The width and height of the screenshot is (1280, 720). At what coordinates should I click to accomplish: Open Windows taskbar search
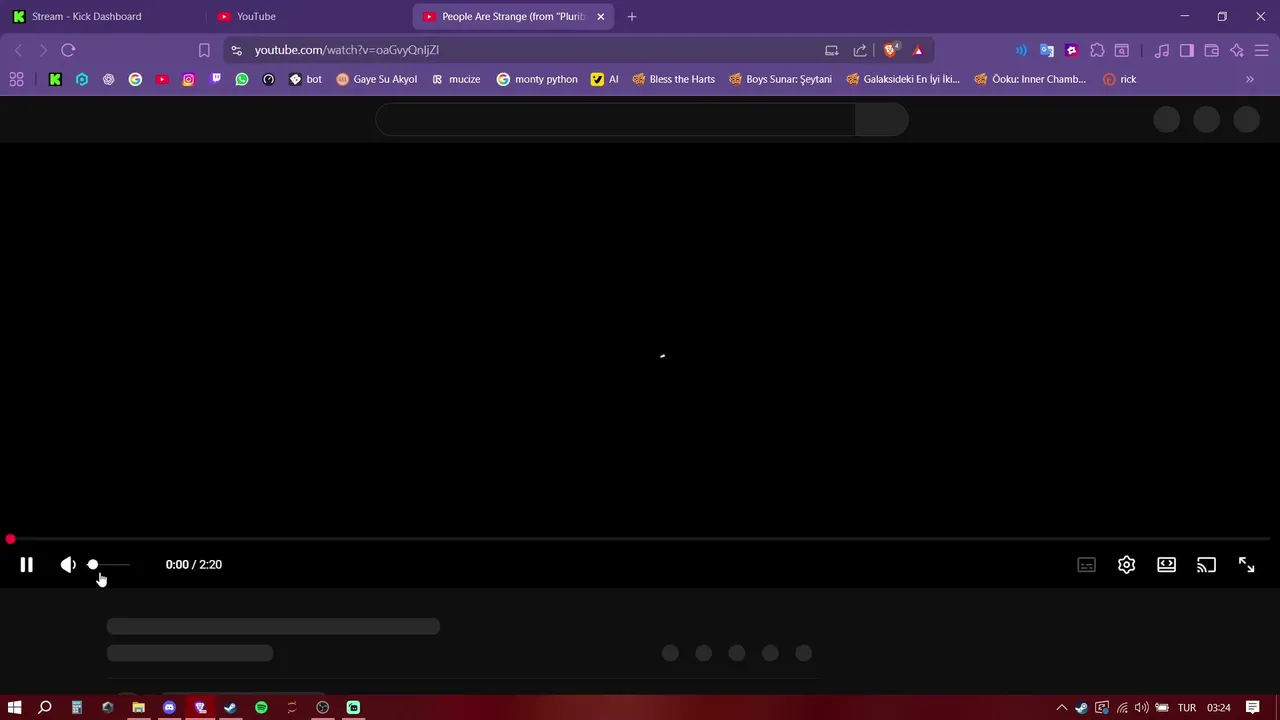[45, 708]
